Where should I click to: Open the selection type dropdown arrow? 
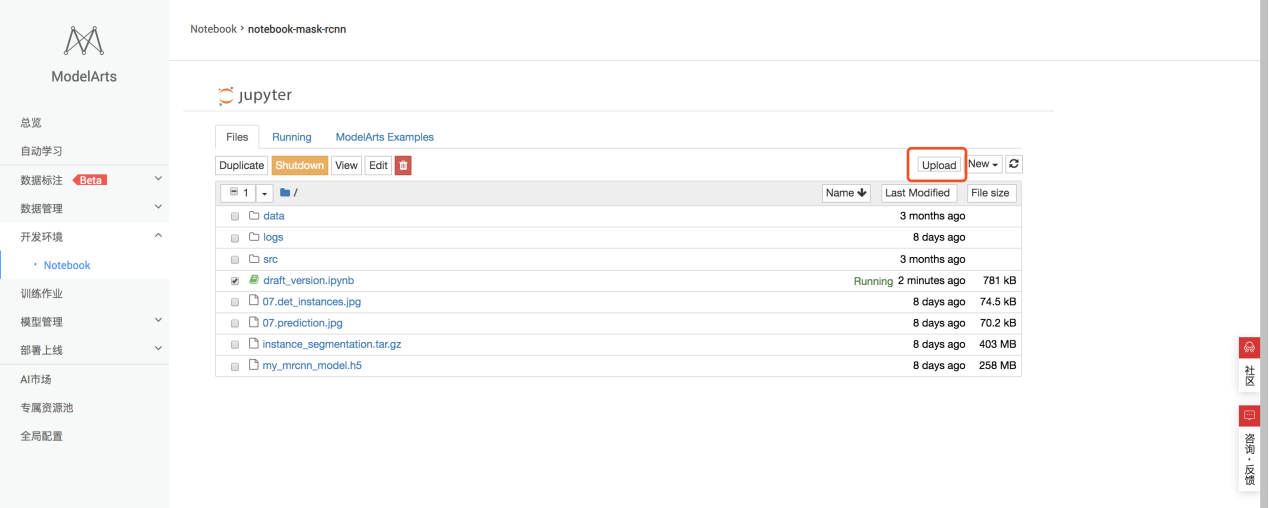click(265, 193)
